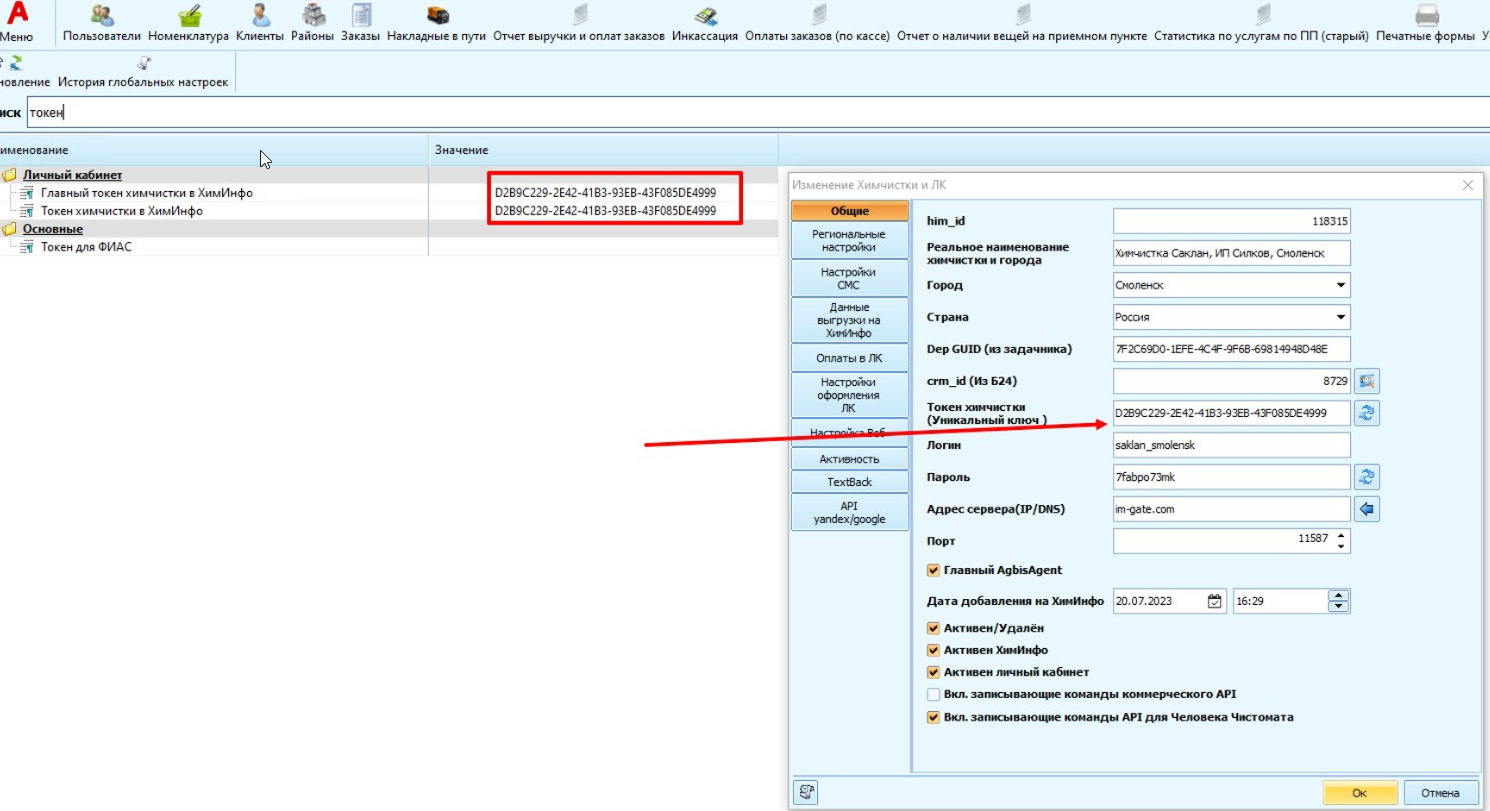
Task: Open calendar picker in date field
Action: 1215,601
